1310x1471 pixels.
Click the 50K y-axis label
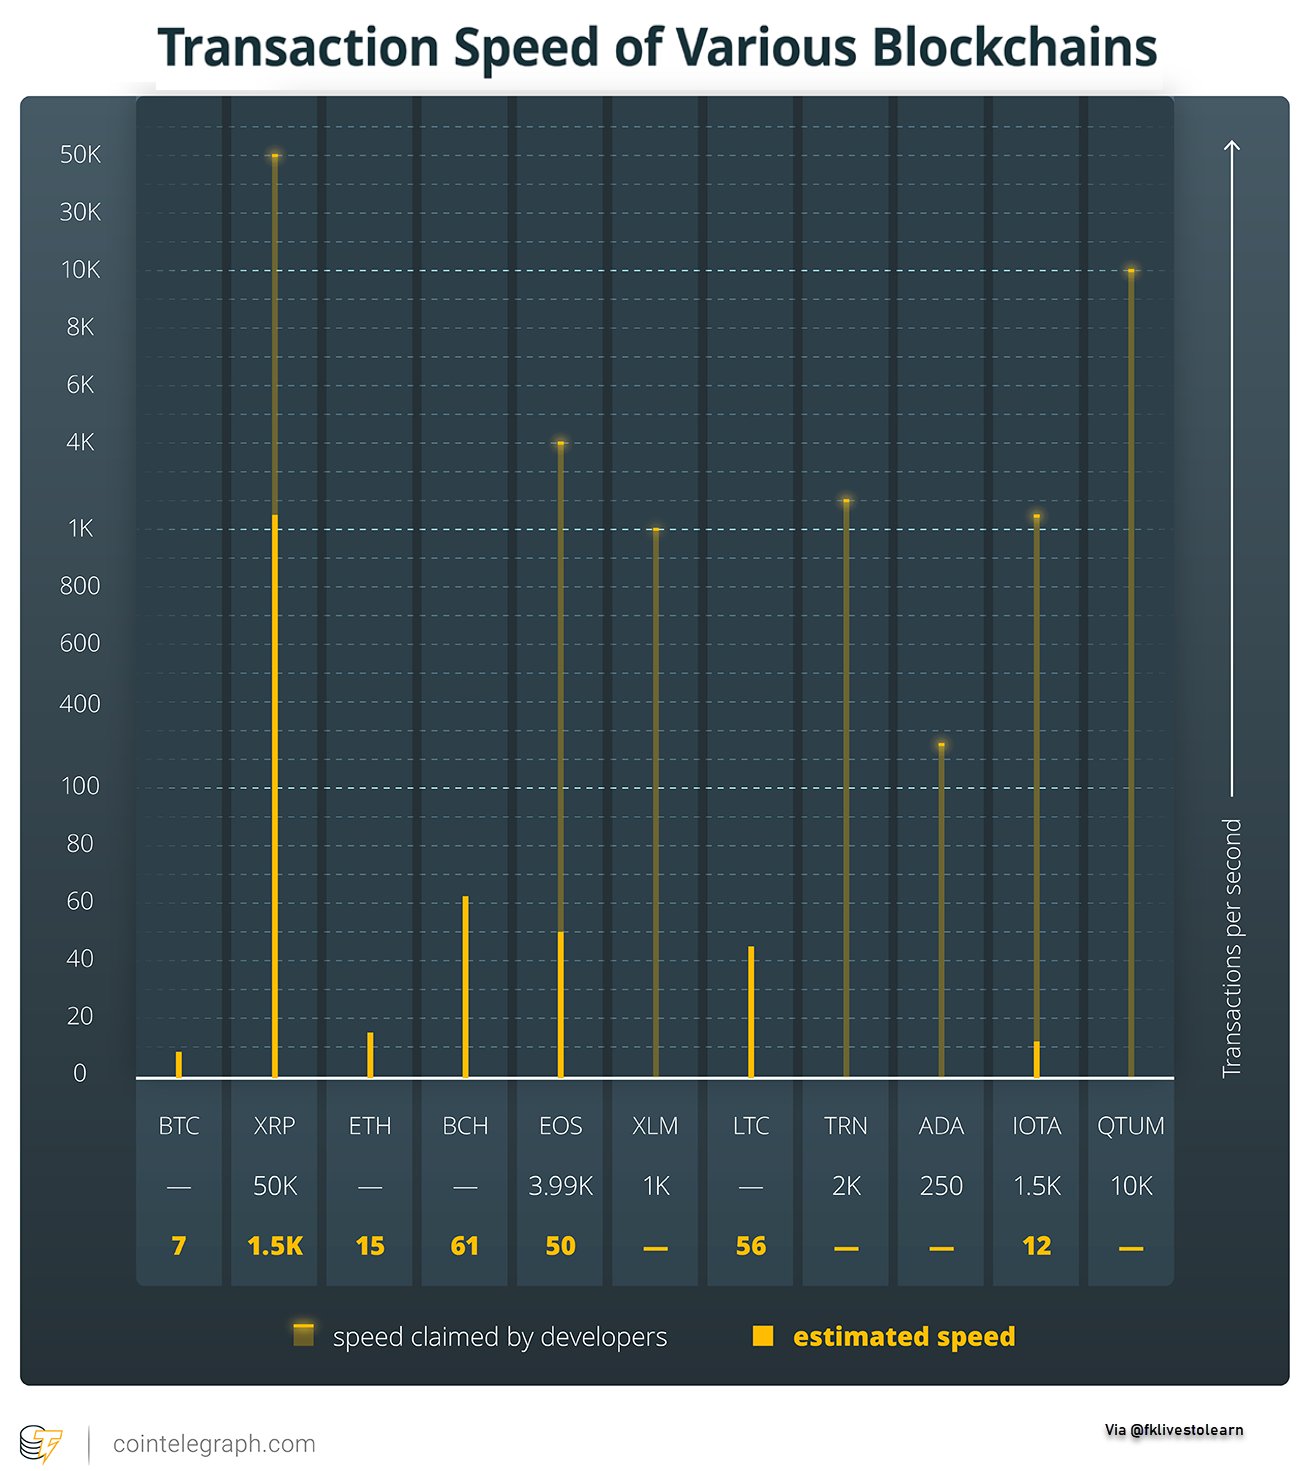(80, 154)
